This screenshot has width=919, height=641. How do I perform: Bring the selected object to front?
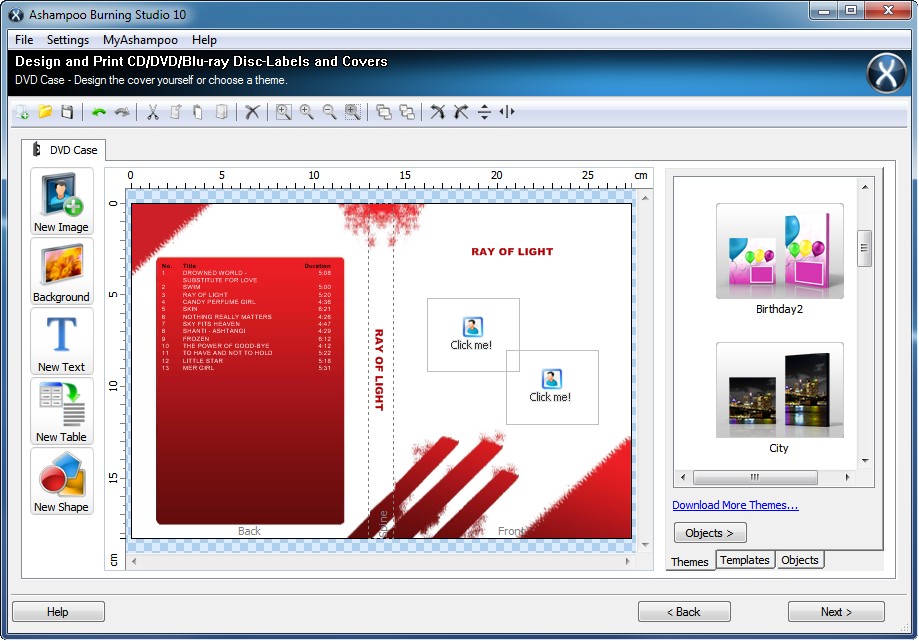pos(384,112)
